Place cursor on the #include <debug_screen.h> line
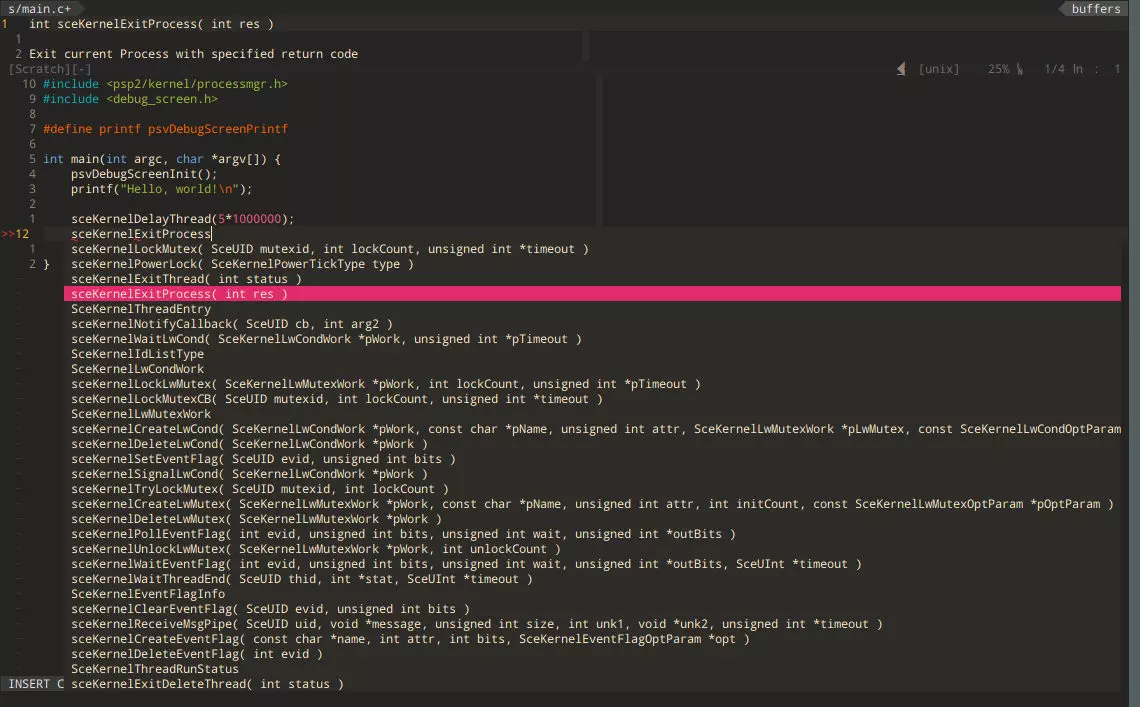 click(130, 99)
